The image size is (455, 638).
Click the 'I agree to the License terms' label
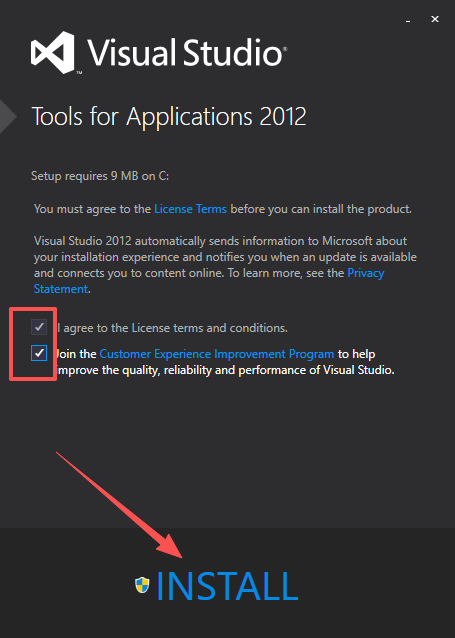click(171, 328)
